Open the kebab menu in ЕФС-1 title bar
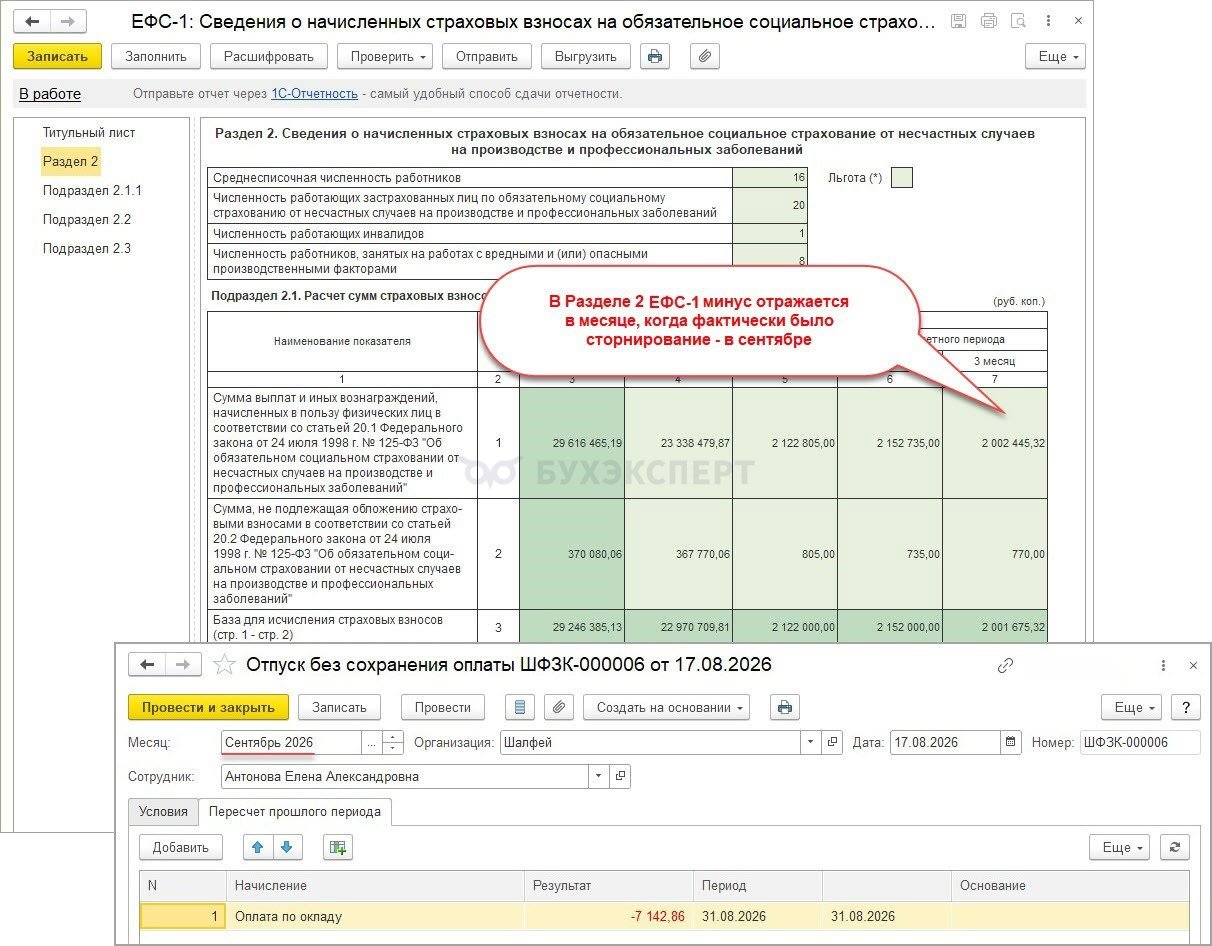 [1047, 21]
